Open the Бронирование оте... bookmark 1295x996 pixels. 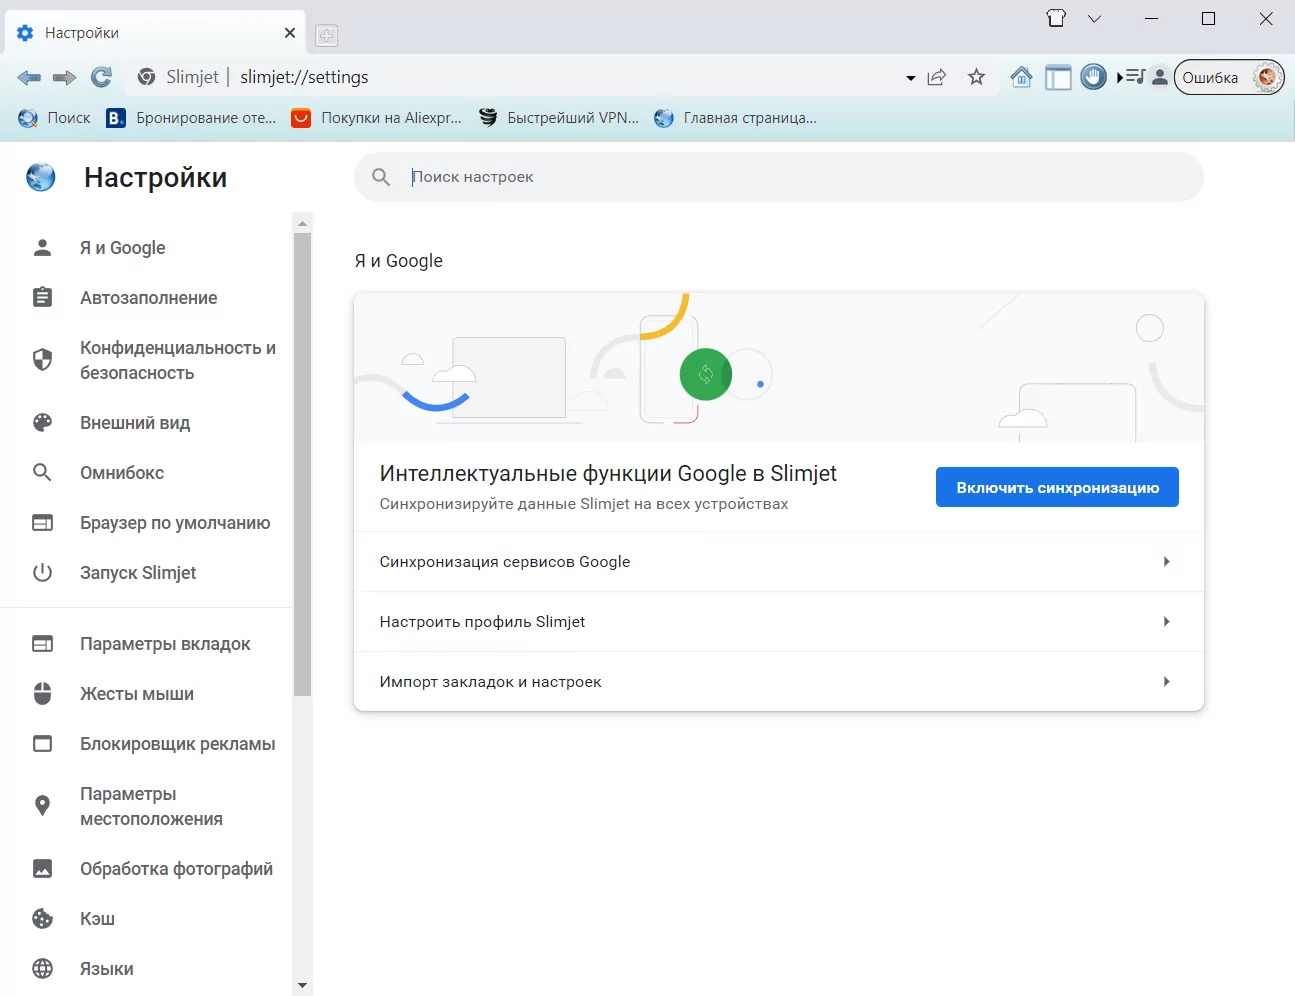coord(192,118)
